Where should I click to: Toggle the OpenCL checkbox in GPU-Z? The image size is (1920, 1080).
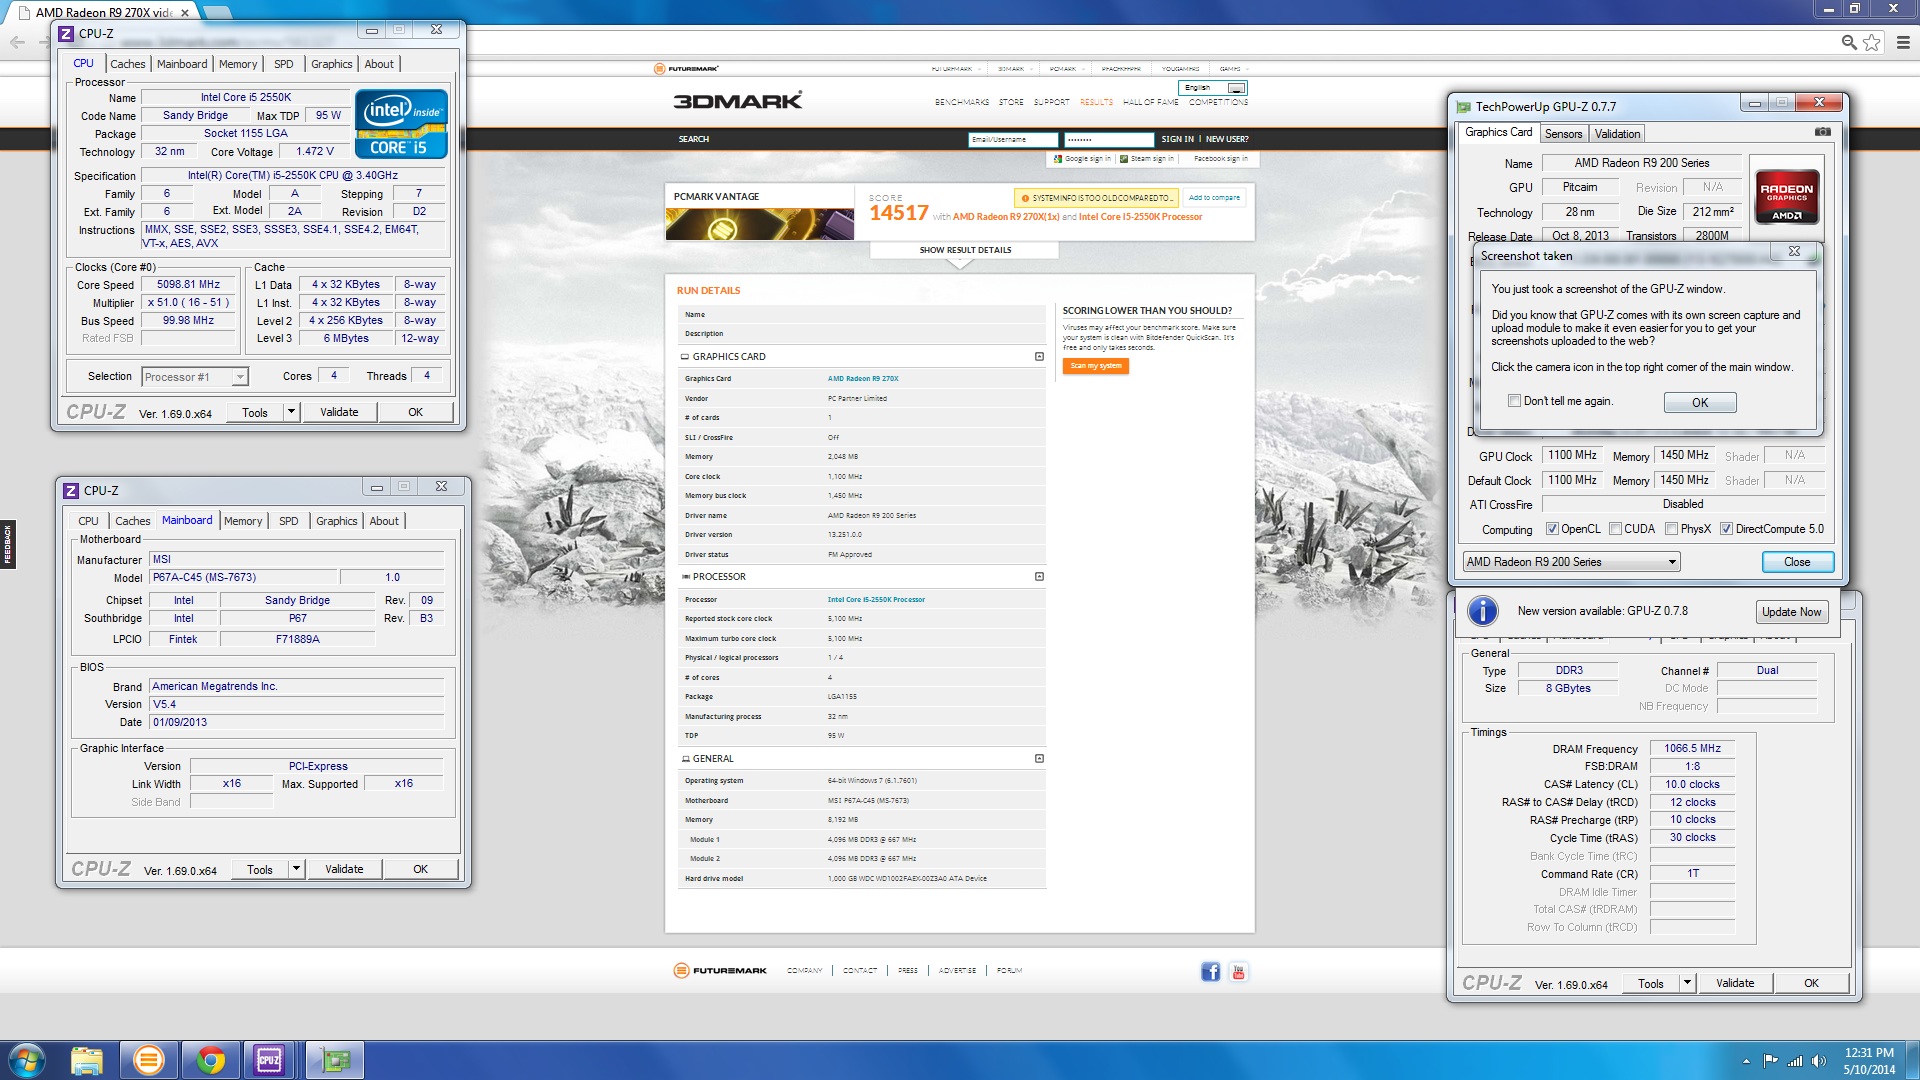[1552, 529]
